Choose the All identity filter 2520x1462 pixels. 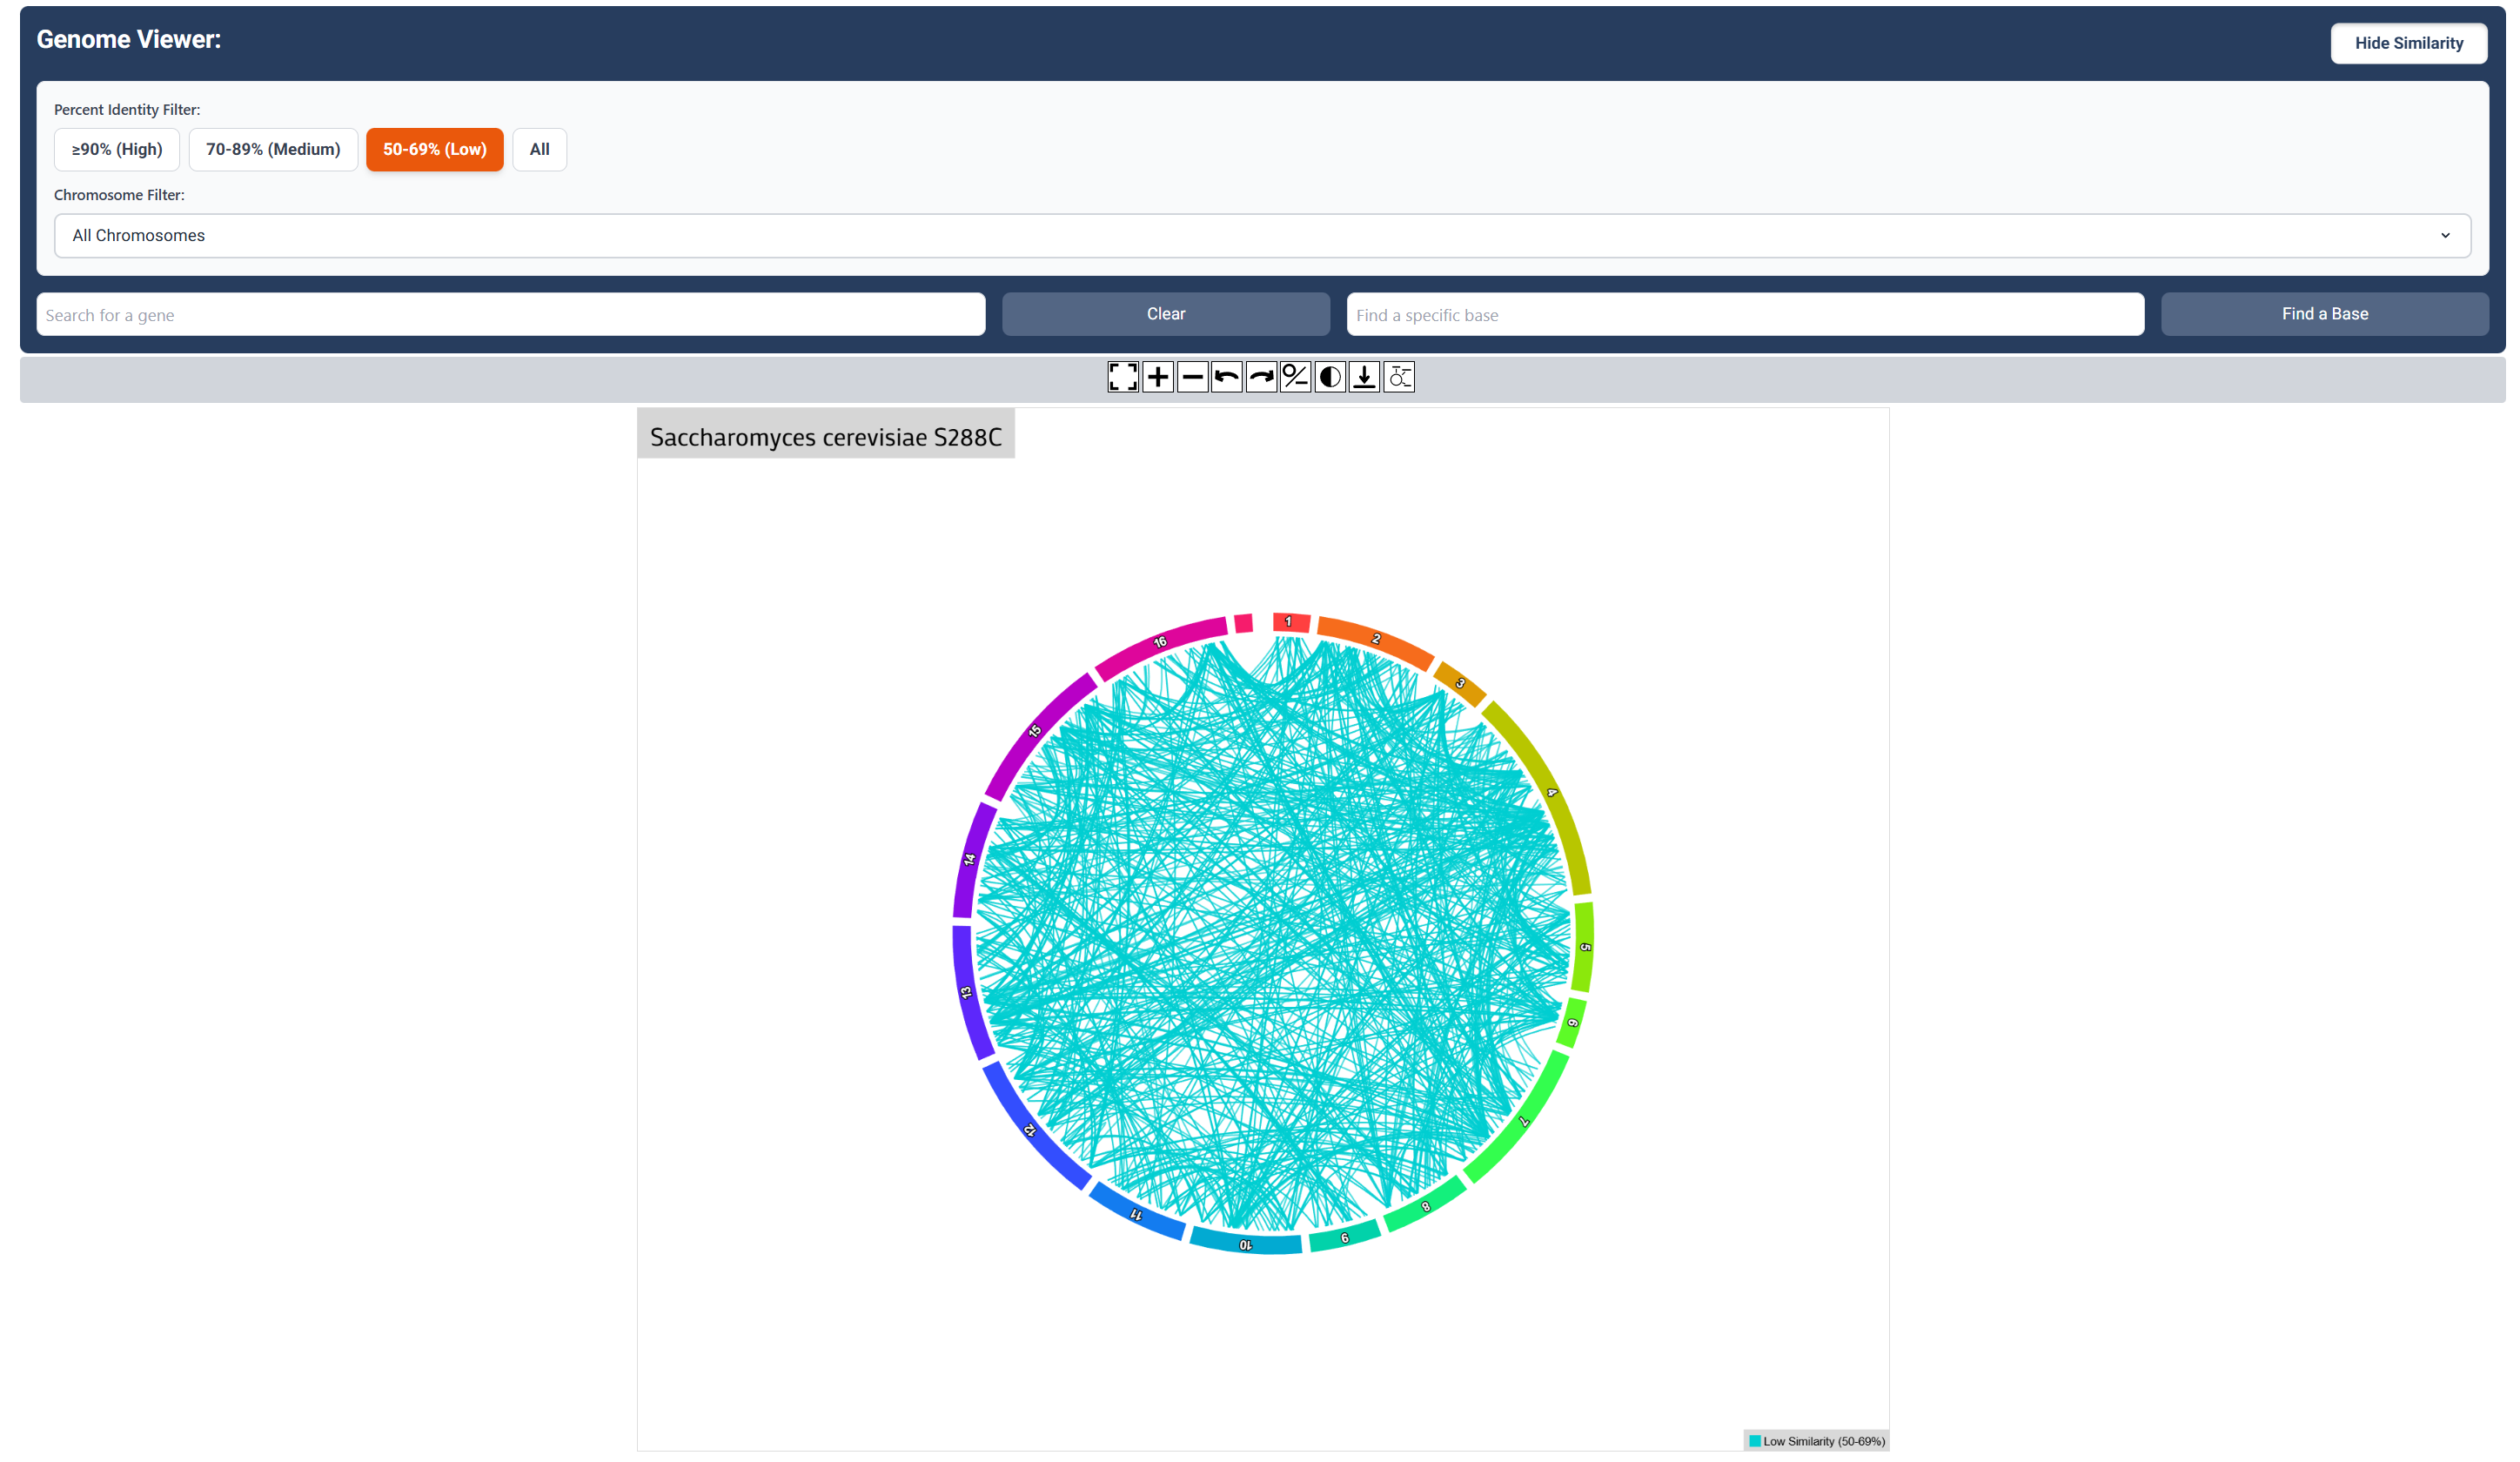539,150
